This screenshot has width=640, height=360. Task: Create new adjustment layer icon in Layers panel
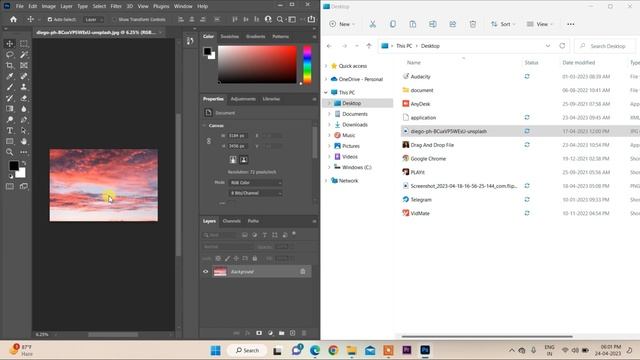[x=270, y=333]
